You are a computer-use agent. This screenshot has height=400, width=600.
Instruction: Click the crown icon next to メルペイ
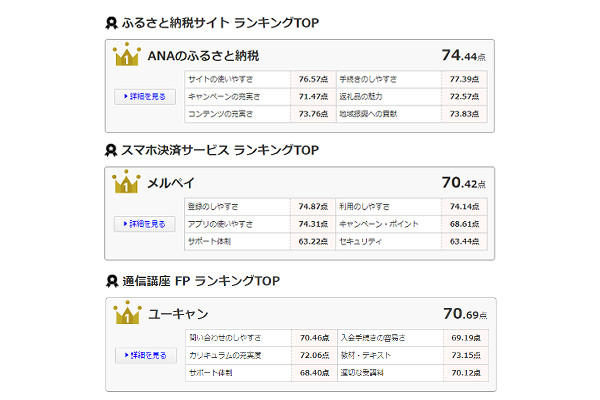(127, 183)
